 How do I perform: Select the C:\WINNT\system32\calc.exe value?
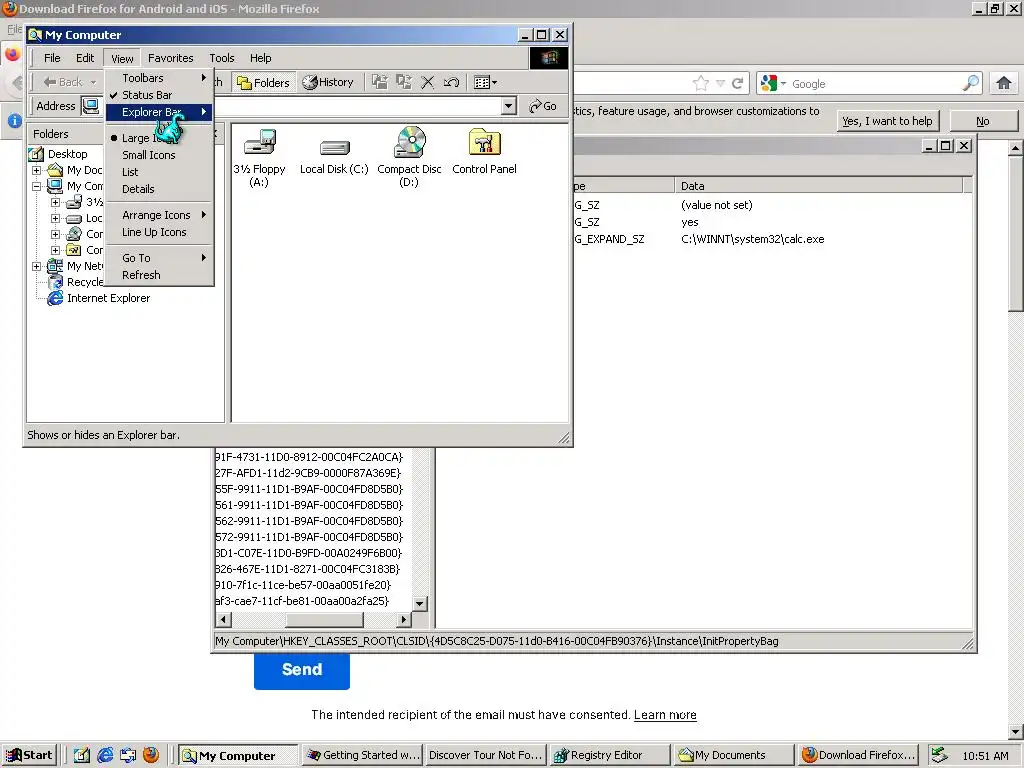(752, 239)
